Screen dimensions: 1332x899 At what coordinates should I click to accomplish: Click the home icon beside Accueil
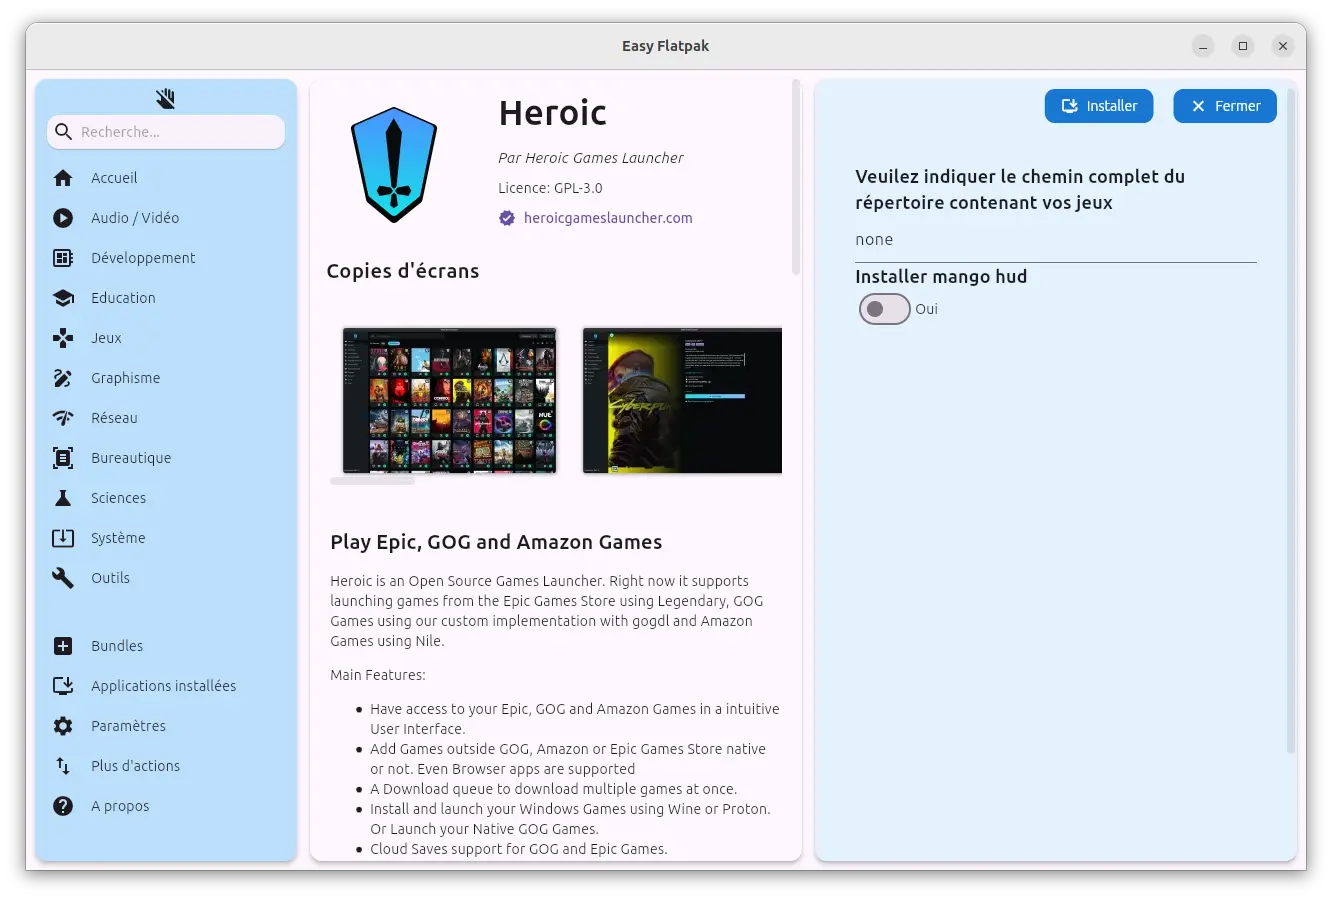(63, 178)
